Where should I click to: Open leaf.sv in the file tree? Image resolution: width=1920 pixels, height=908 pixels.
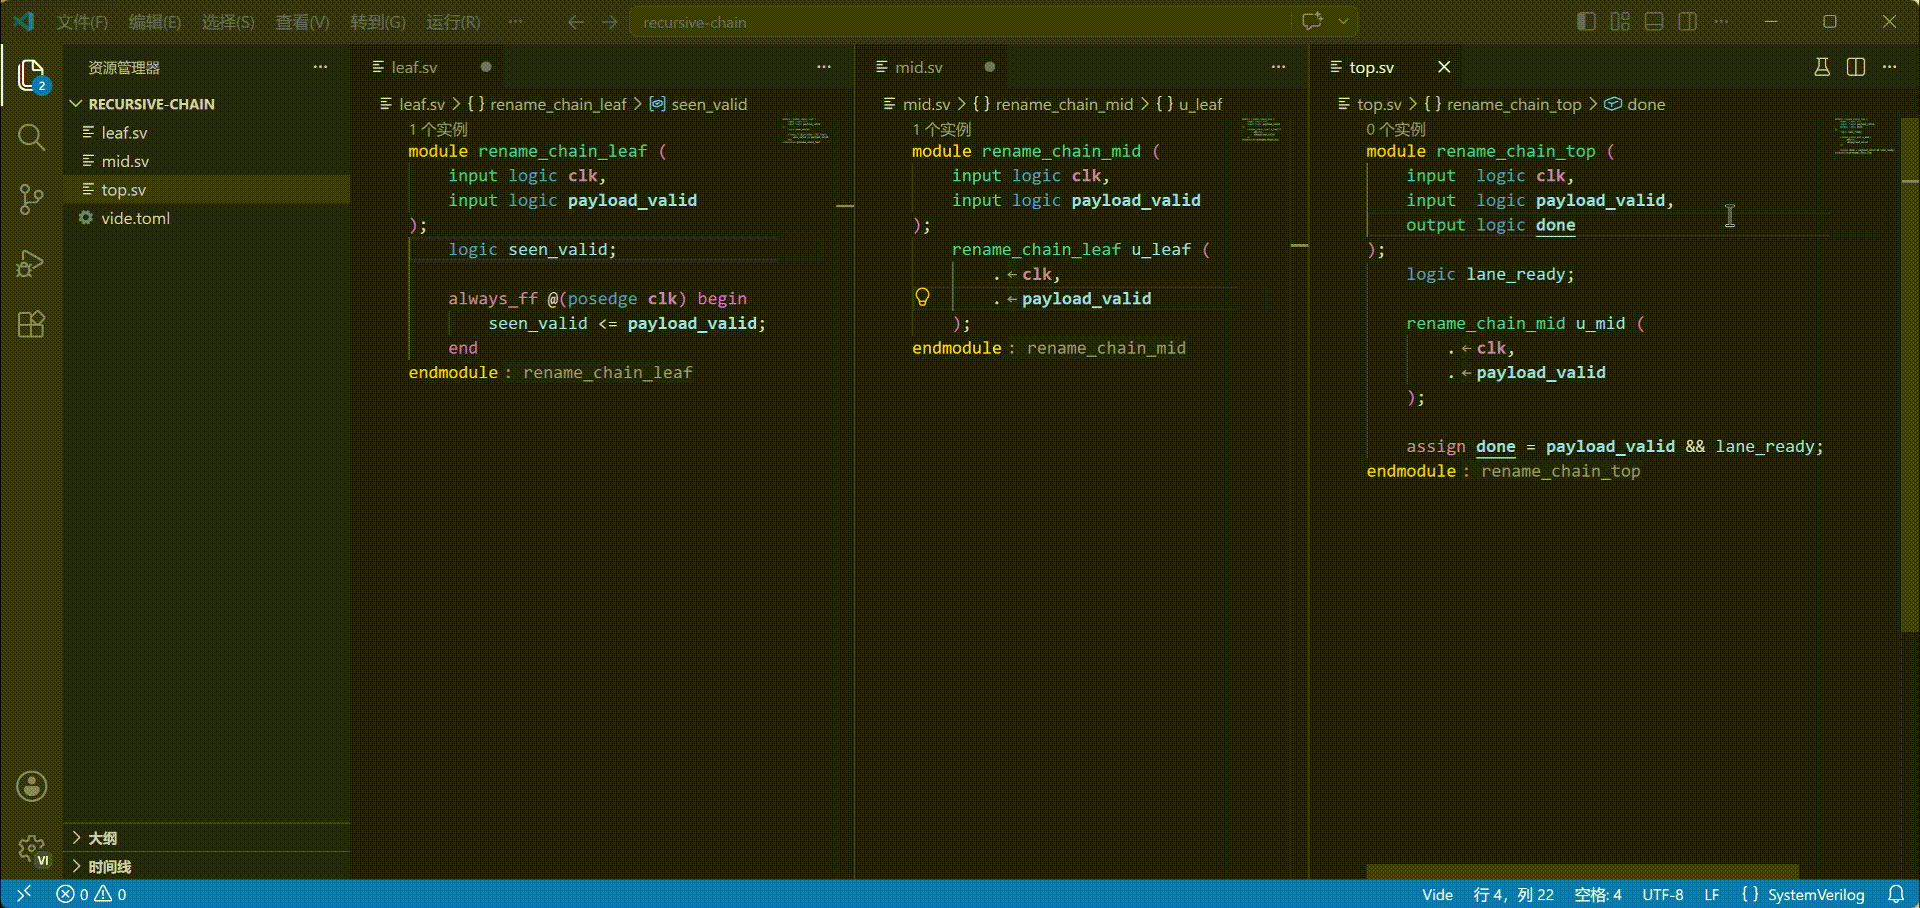[x=124, y=132]
